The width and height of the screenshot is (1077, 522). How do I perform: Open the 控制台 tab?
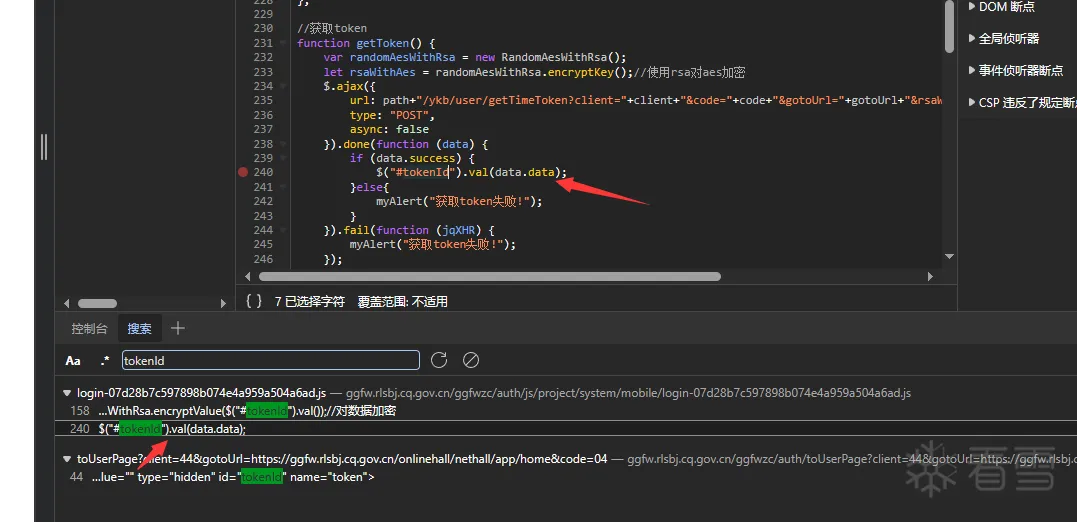89,329
